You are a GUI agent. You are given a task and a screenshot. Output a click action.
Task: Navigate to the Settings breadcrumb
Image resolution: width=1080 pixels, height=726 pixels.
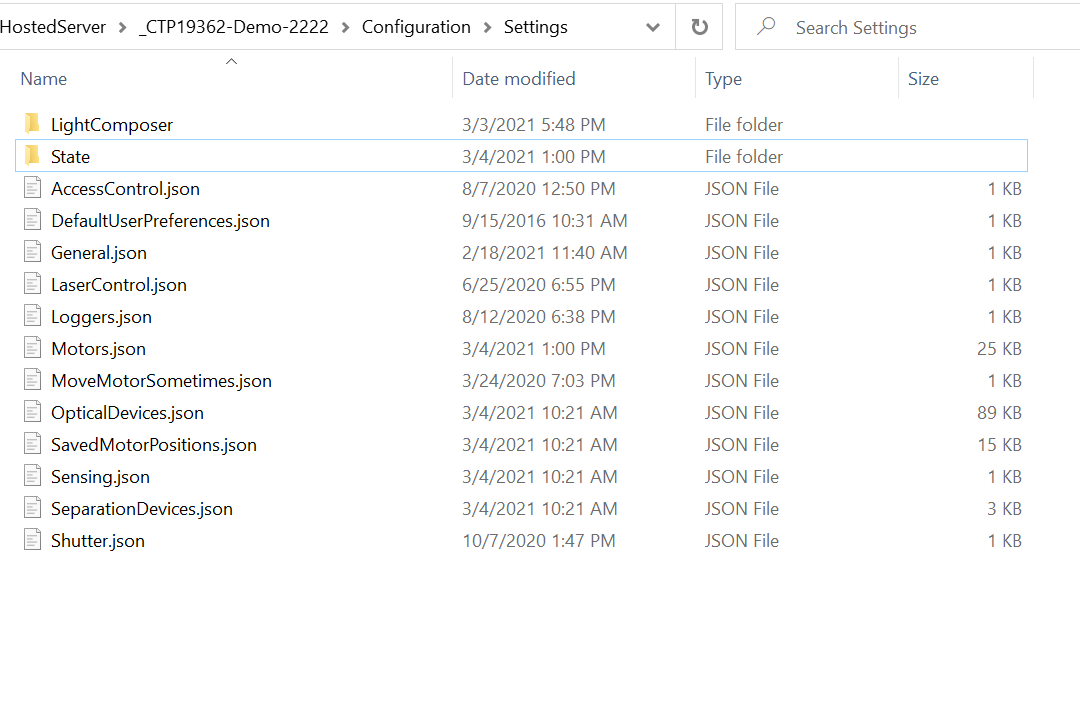click(535, 27)
